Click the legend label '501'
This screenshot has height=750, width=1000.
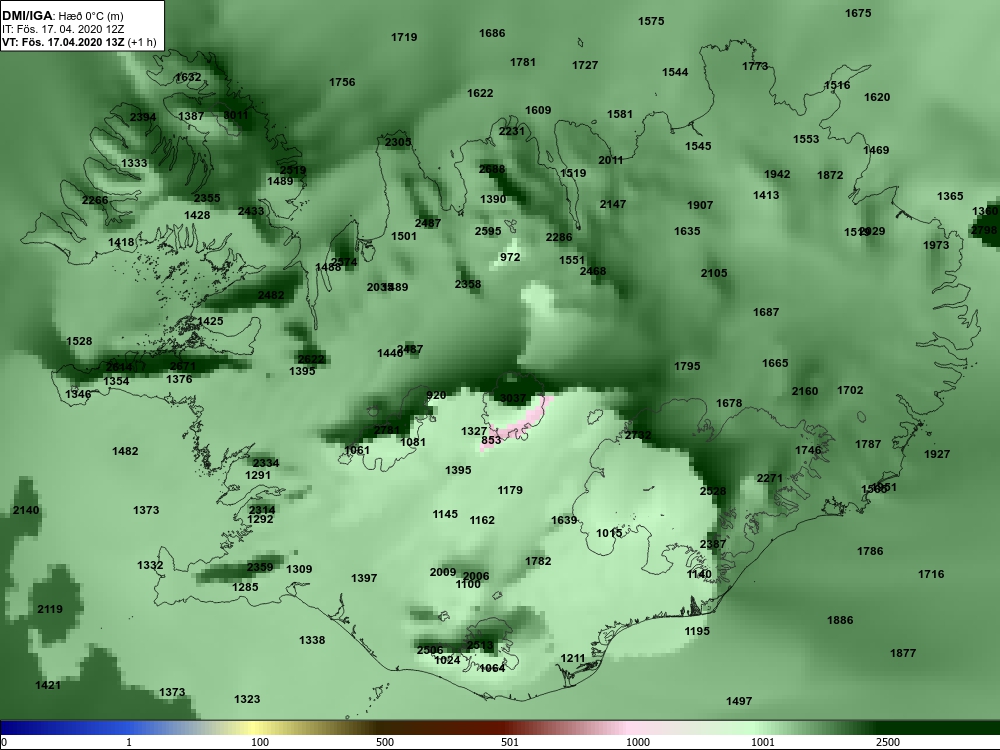(510, 742)
